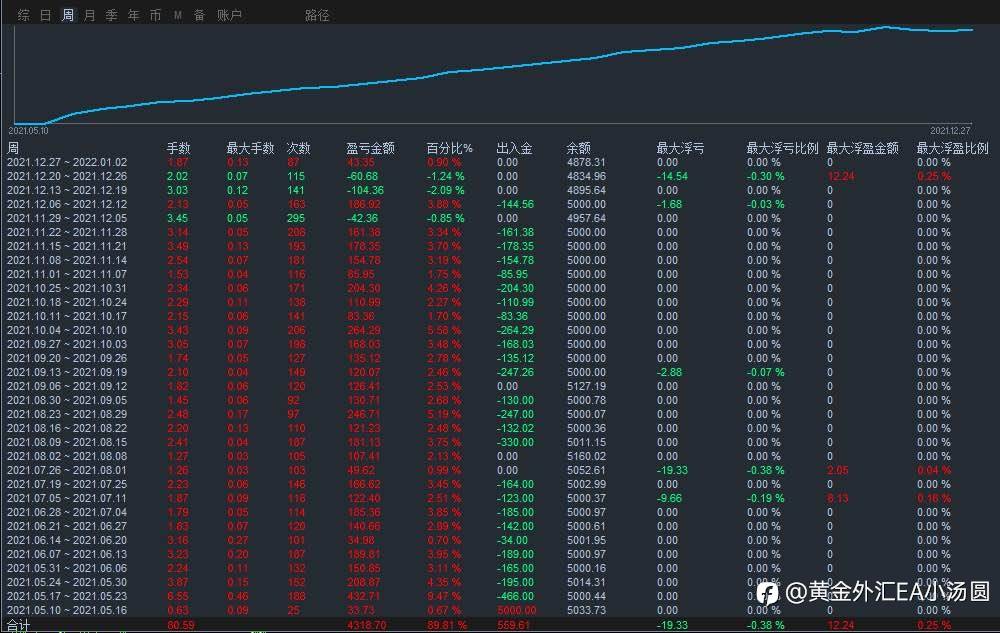Viewport: 1000px width, 633px height.
Task: Click the 5160.02 balance cell
Action: click(586, 456)
